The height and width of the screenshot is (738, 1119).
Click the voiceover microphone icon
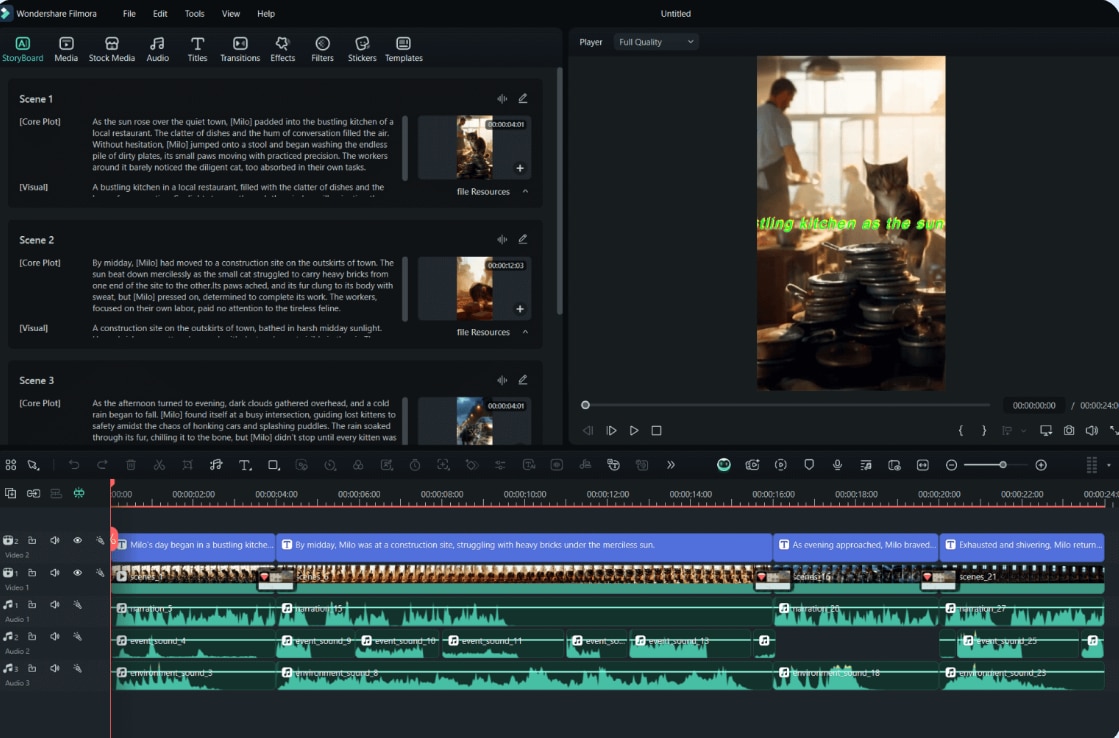(x=837, y=465)
